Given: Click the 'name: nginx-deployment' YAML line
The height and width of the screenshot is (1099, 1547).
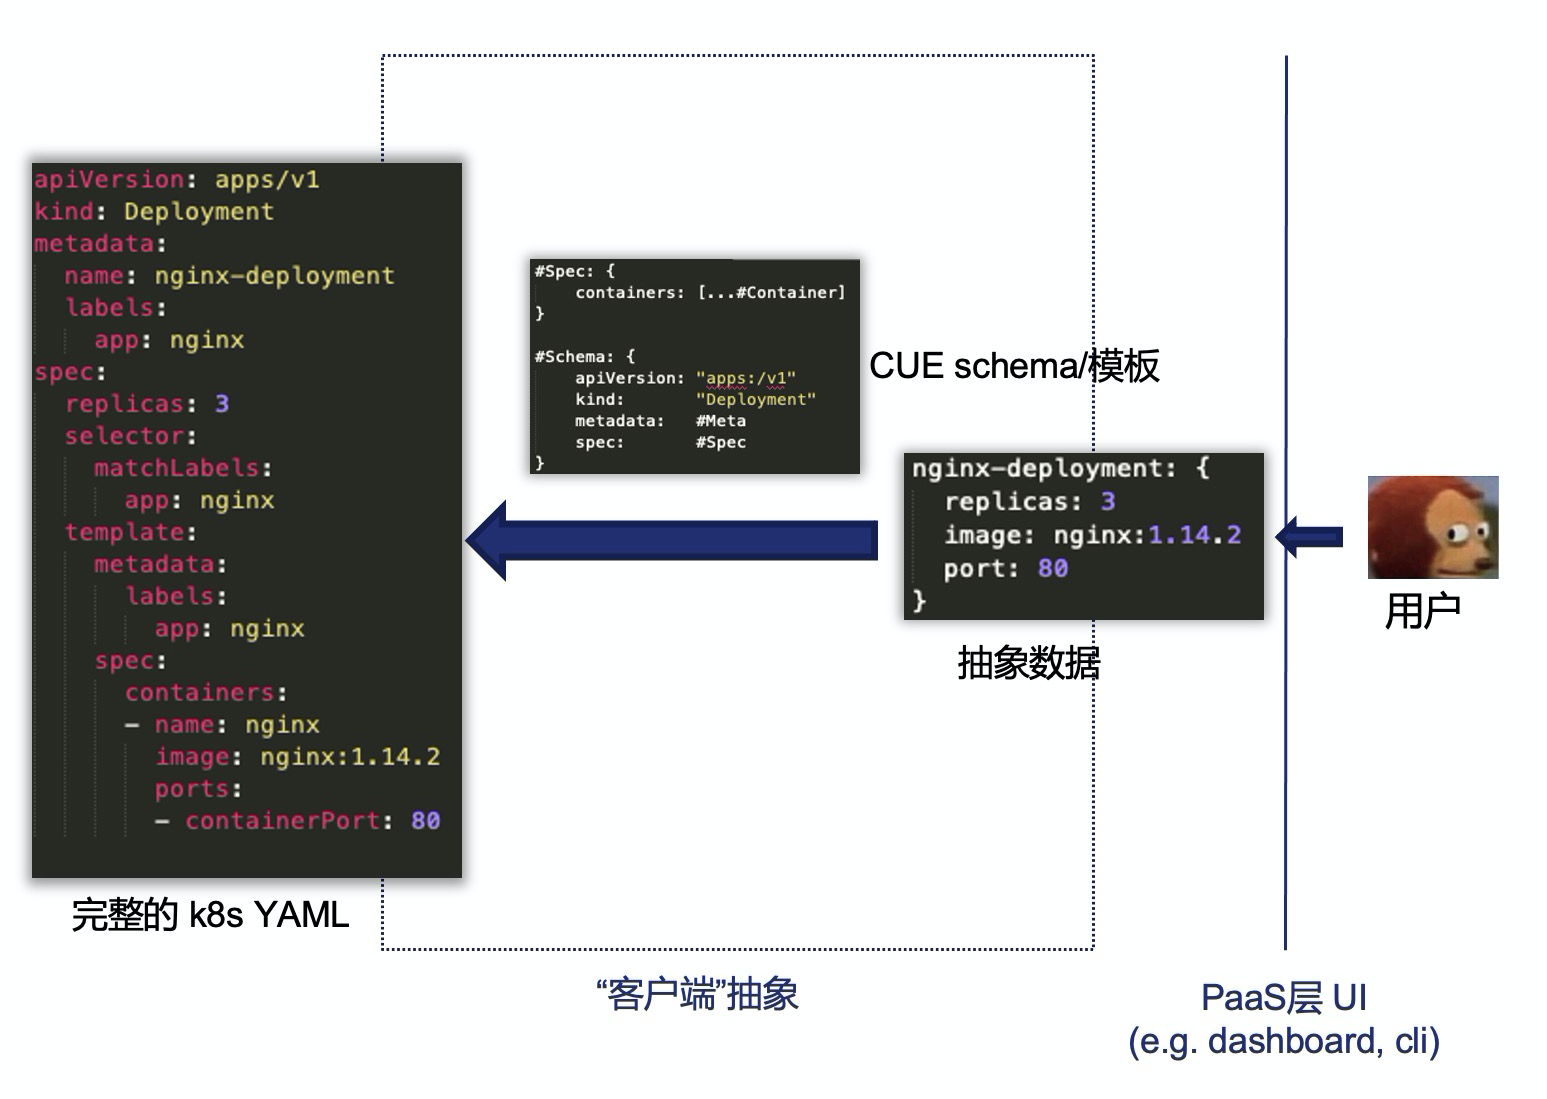Looking at the screenshot, I should [229, 276].
